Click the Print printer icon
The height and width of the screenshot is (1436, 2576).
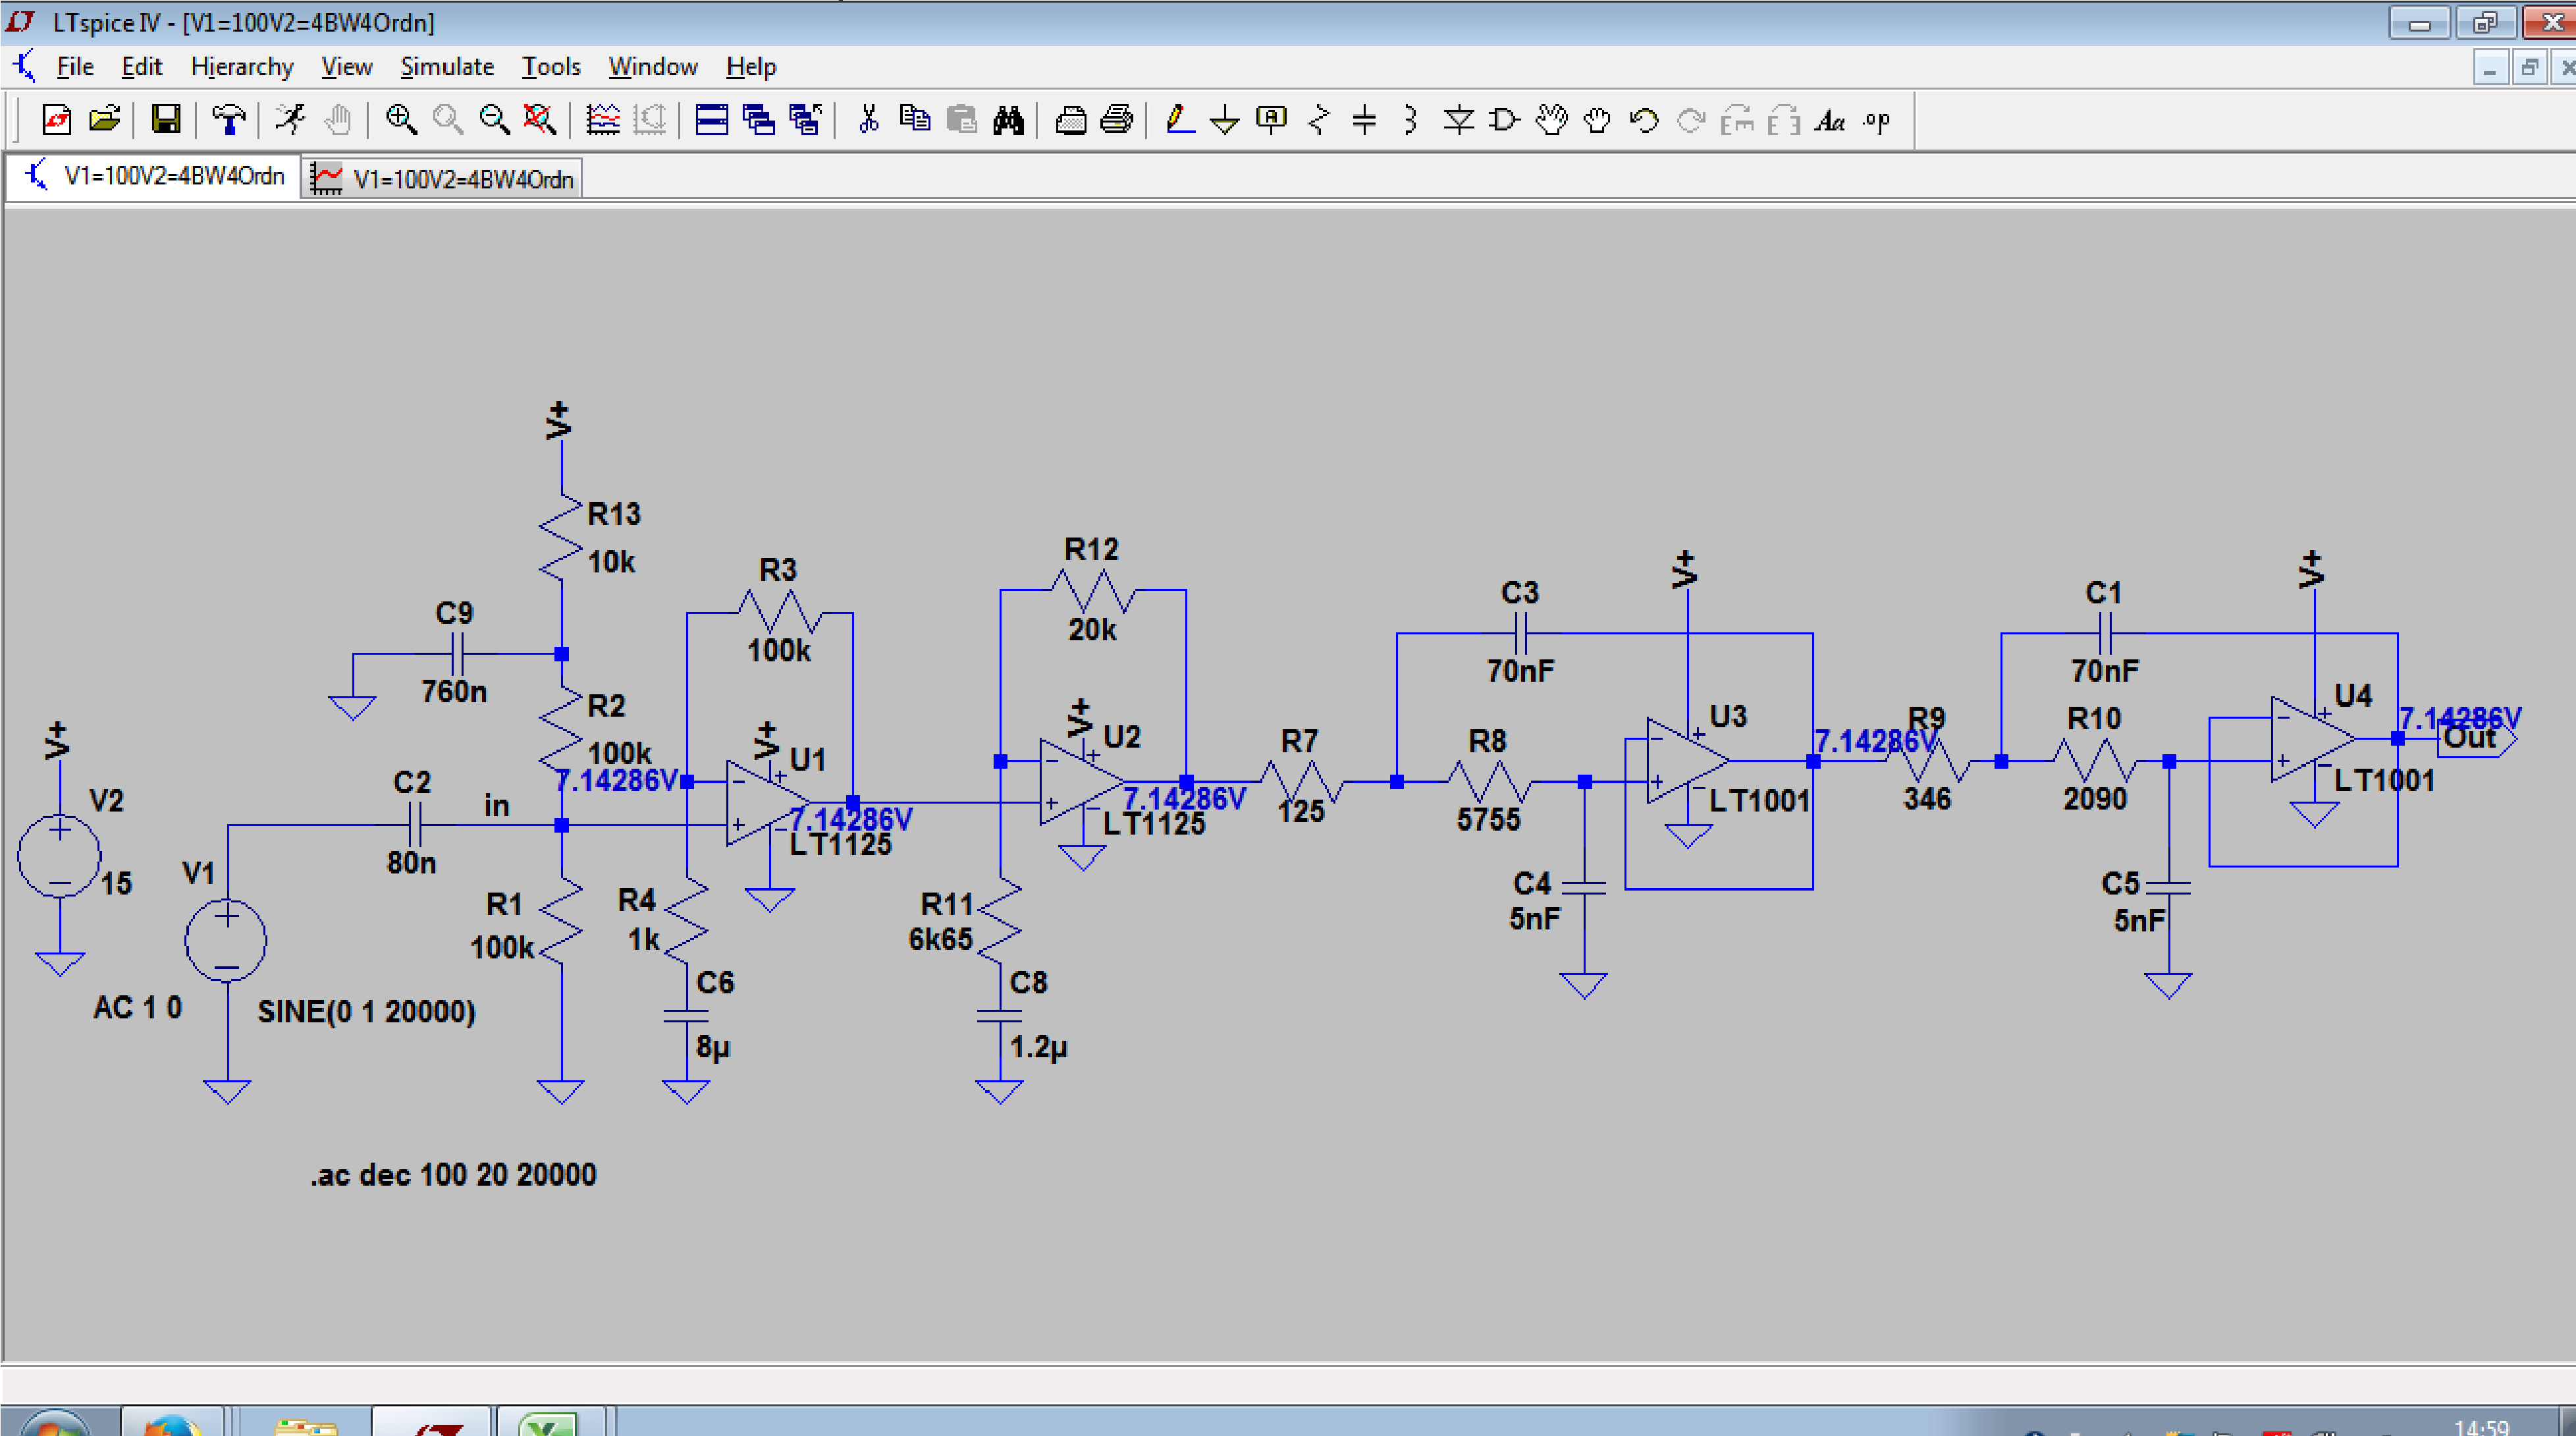click(x=1116, y=120)
